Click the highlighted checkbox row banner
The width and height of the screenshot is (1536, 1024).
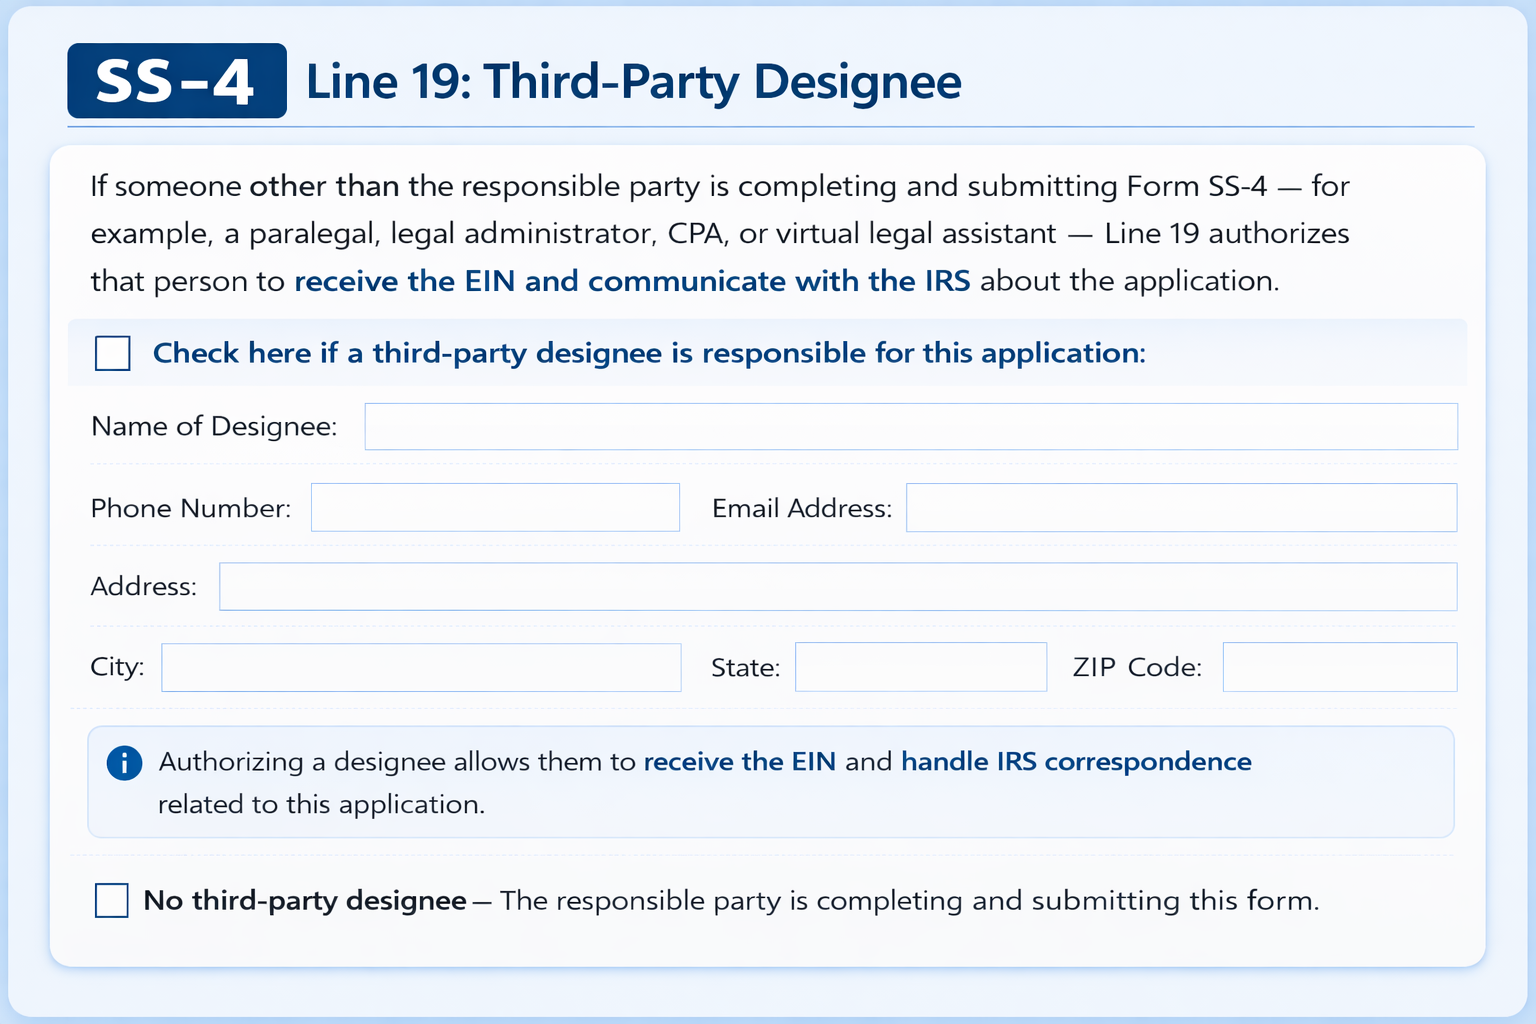click(770, 352)
